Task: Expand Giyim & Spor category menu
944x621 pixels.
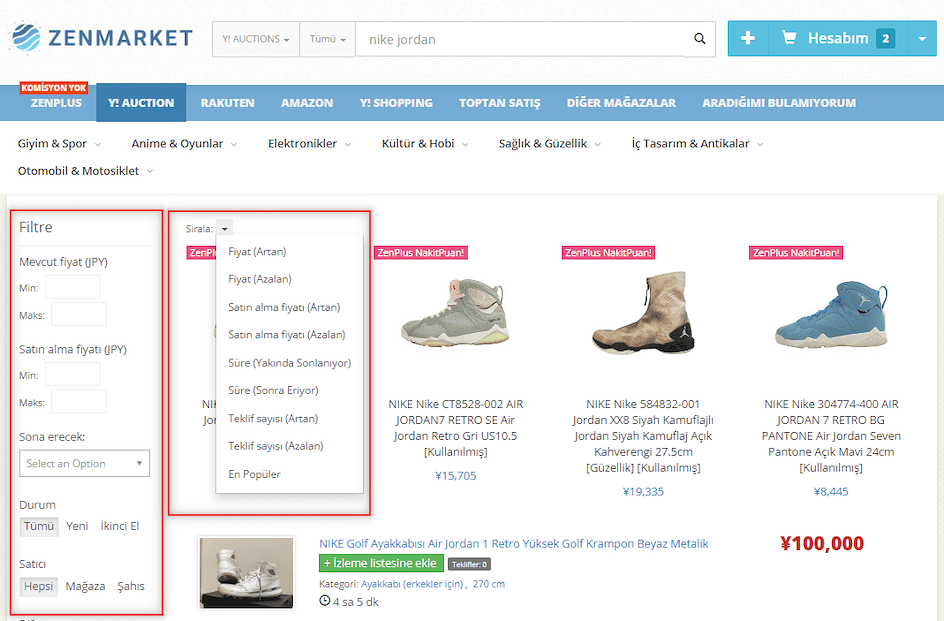Action: (x=59, y=143)
